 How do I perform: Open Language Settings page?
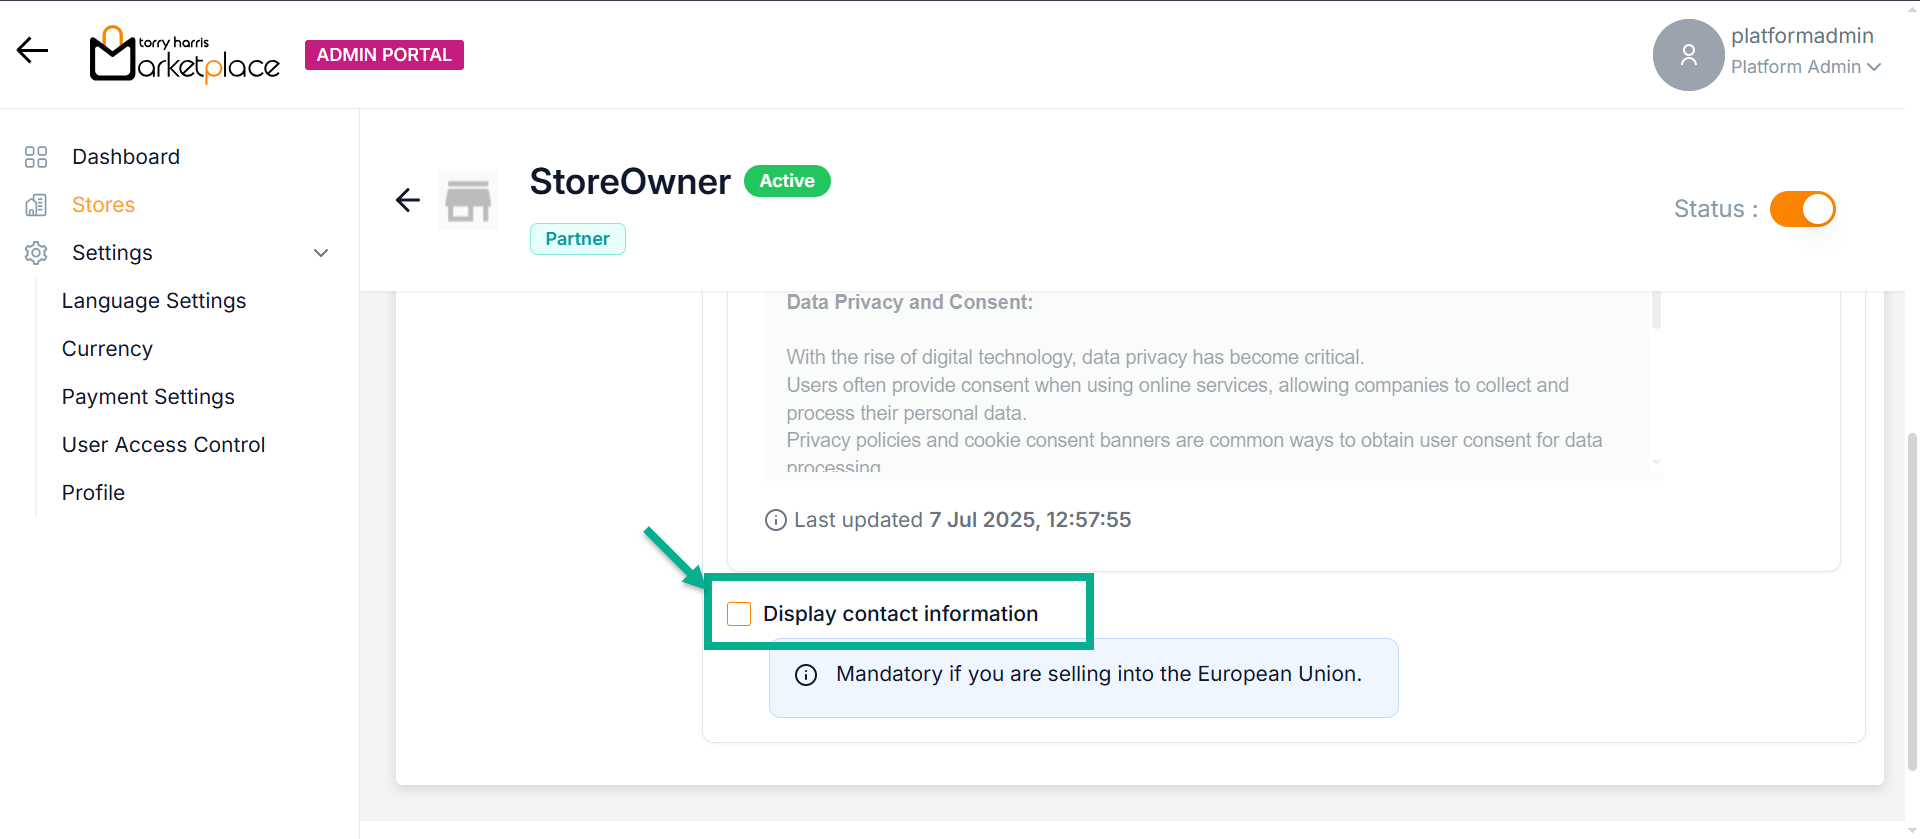point(154,301)
